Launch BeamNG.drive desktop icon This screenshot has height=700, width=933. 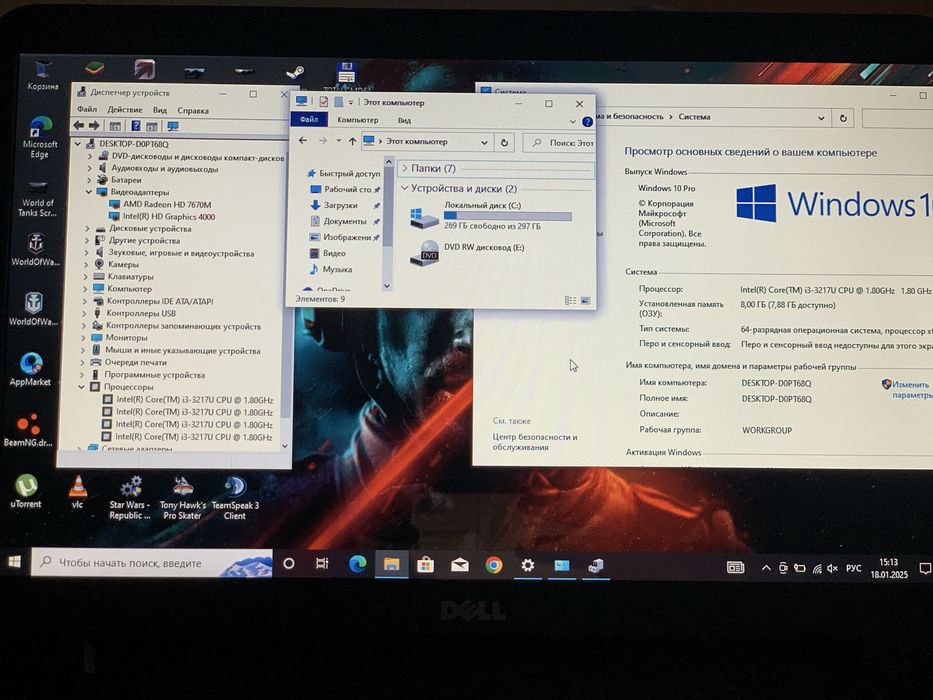(x=28, y=430)
